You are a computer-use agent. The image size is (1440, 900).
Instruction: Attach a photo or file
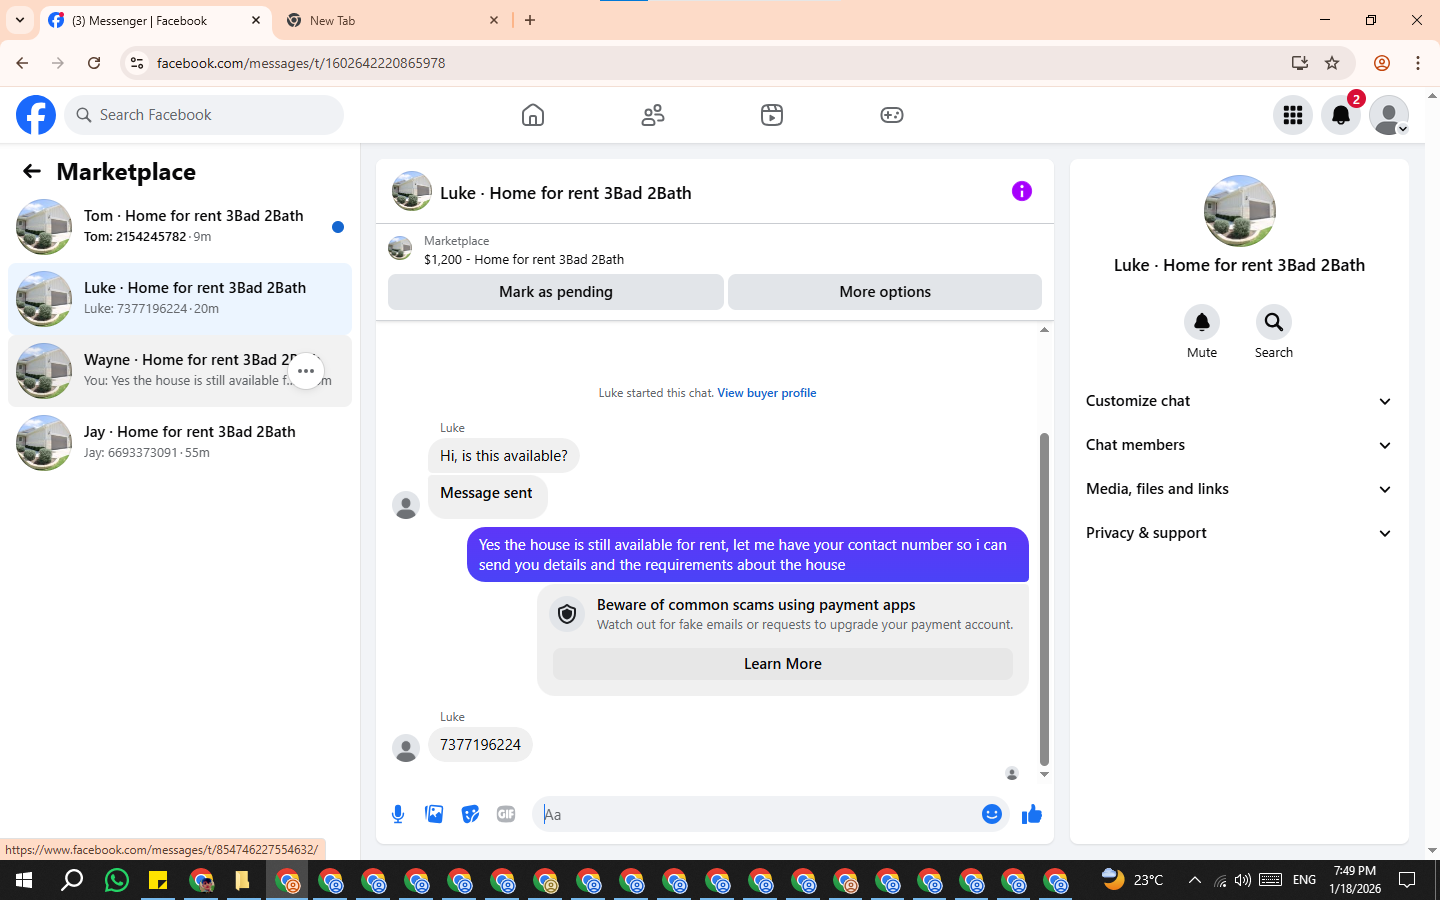(x=434, y=814)
